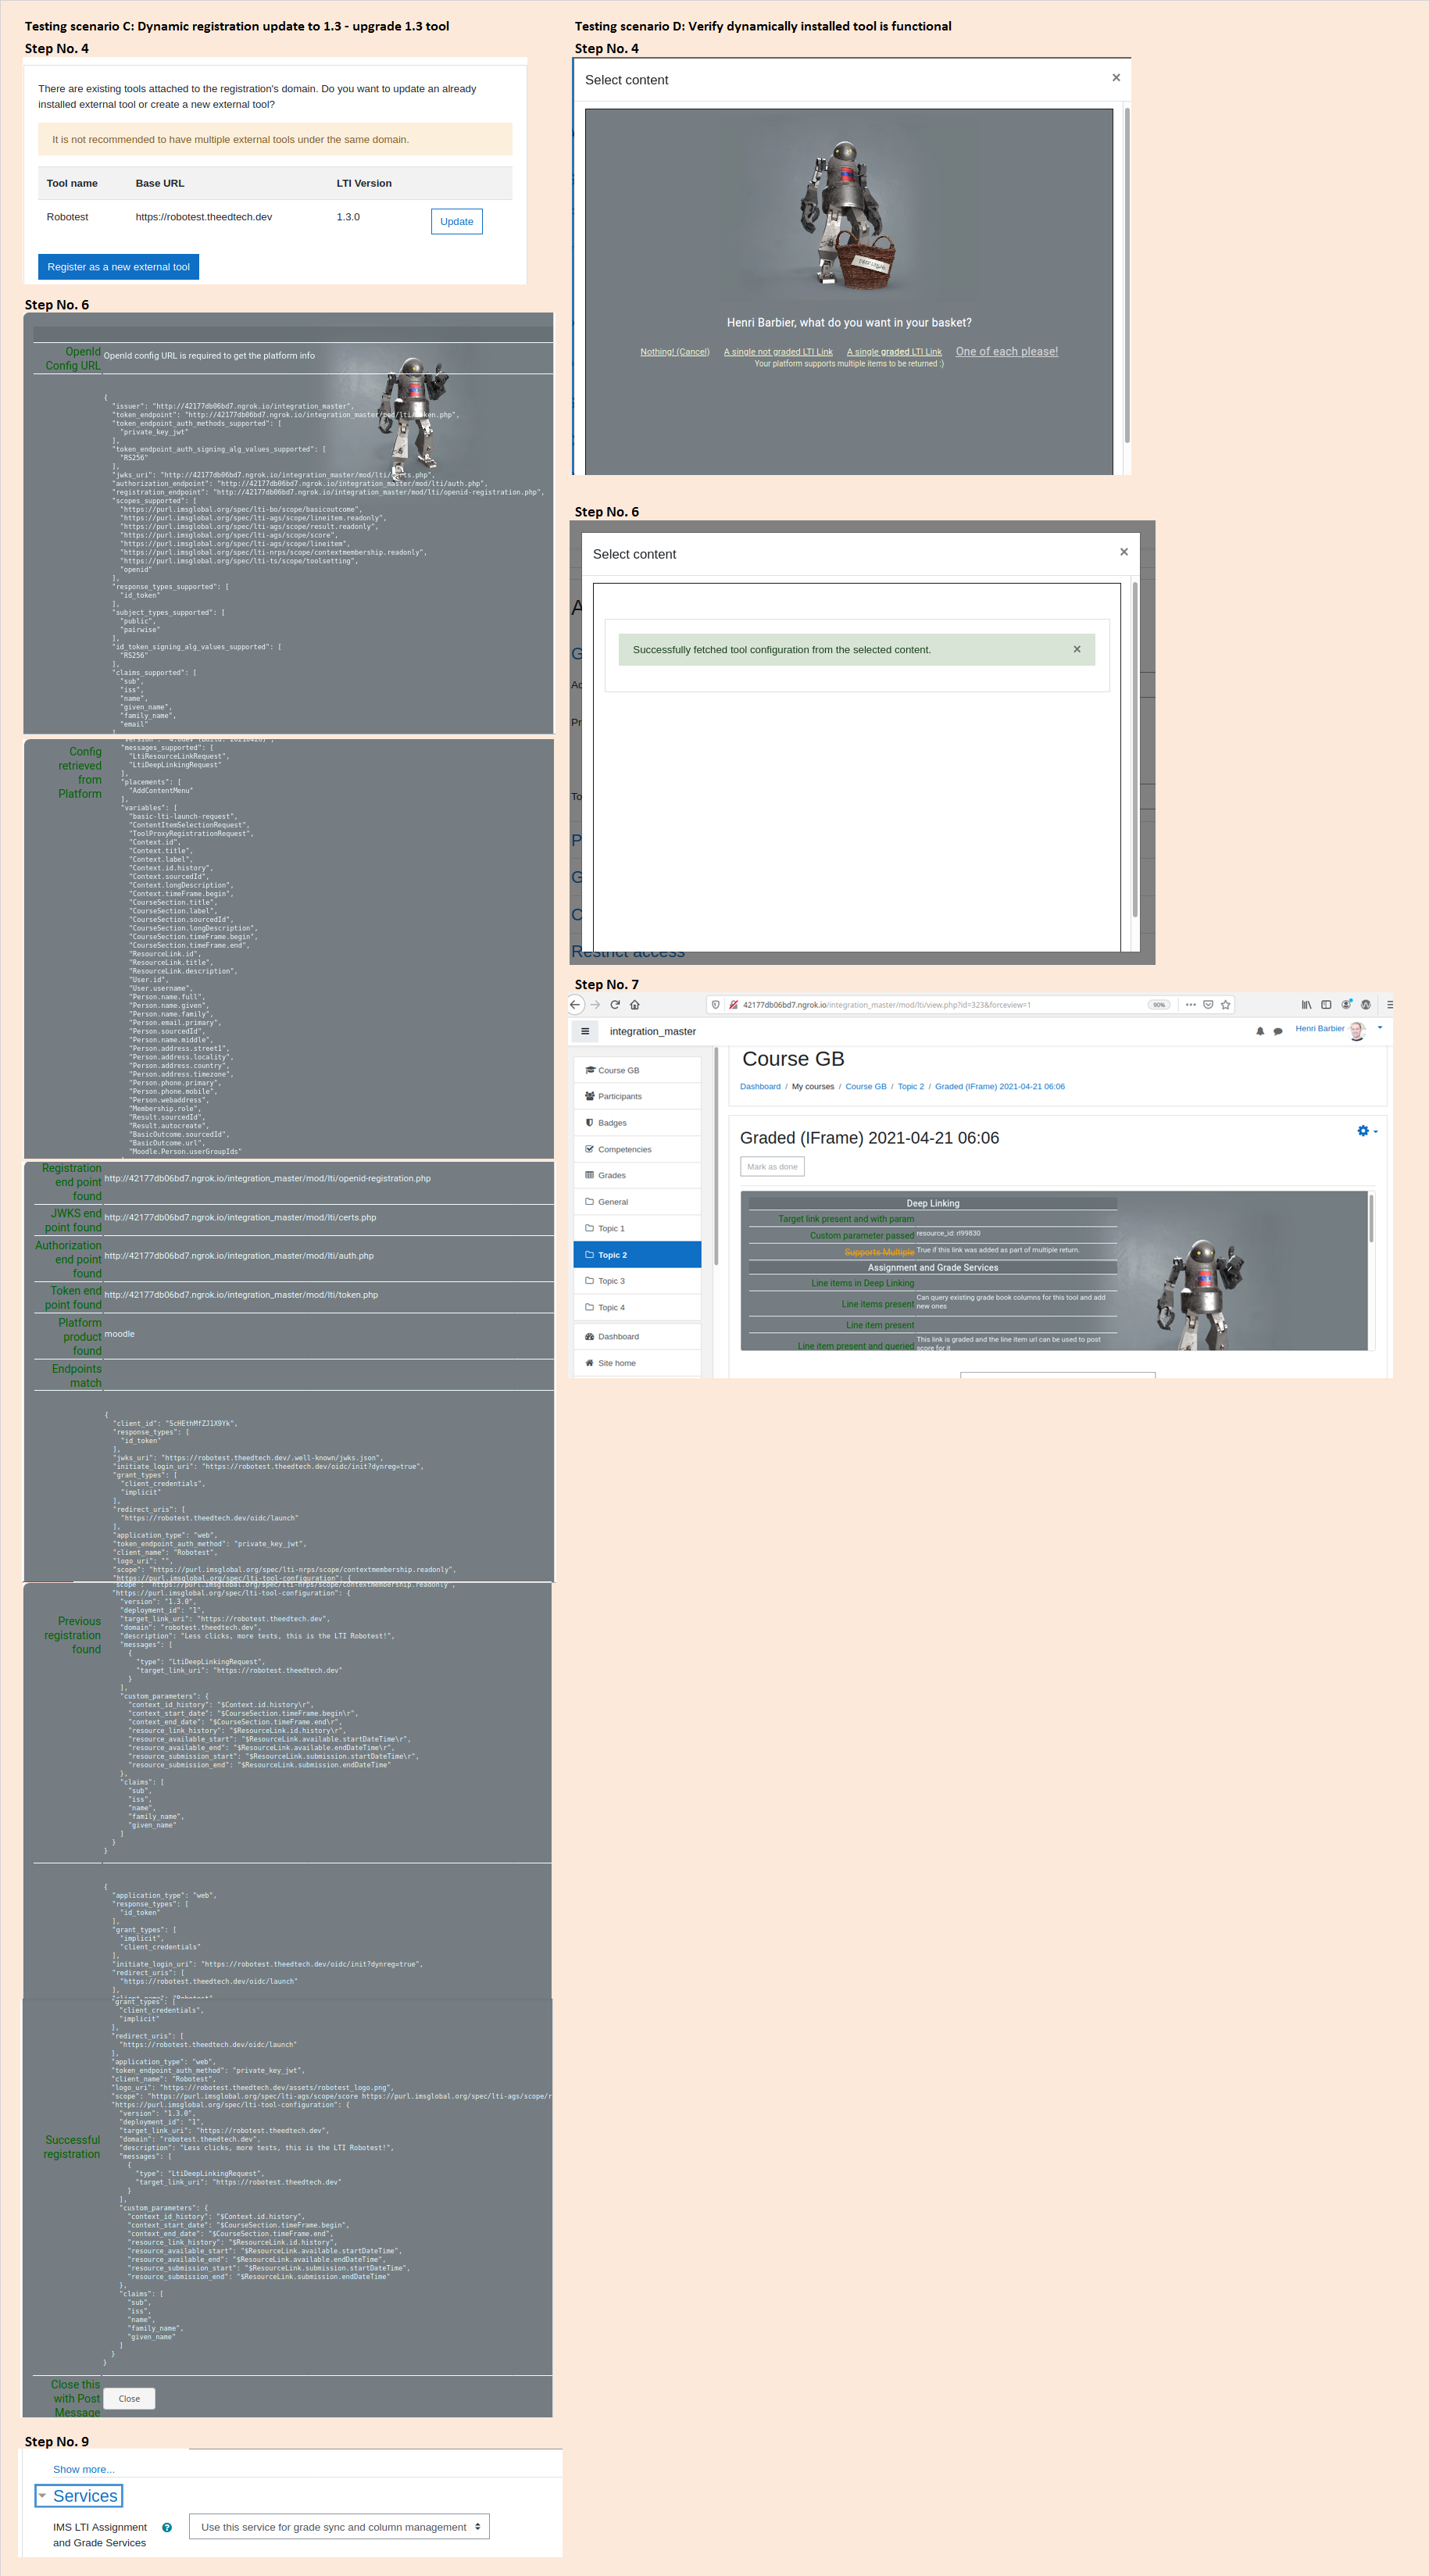1429x2576 pixels.
Task: Click the Pocket save icon
Action: pyautogui.click(x=1208, y=1005)
